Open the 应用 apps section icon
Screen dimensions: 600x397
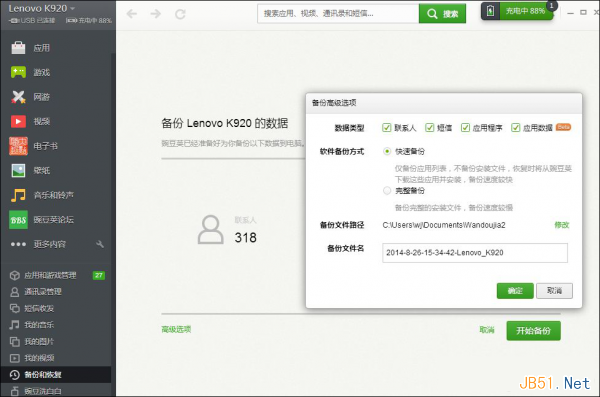(x=18, y=48)
